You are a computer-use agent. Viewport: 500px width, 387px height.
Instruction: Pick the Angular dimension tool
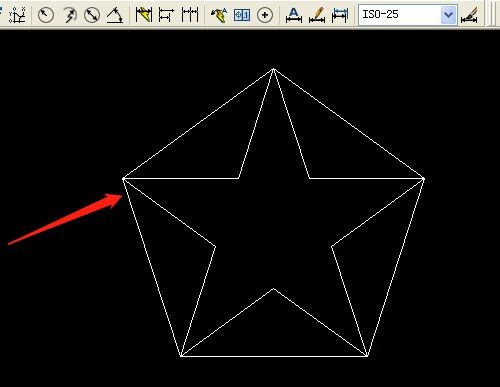click(115, 15)
